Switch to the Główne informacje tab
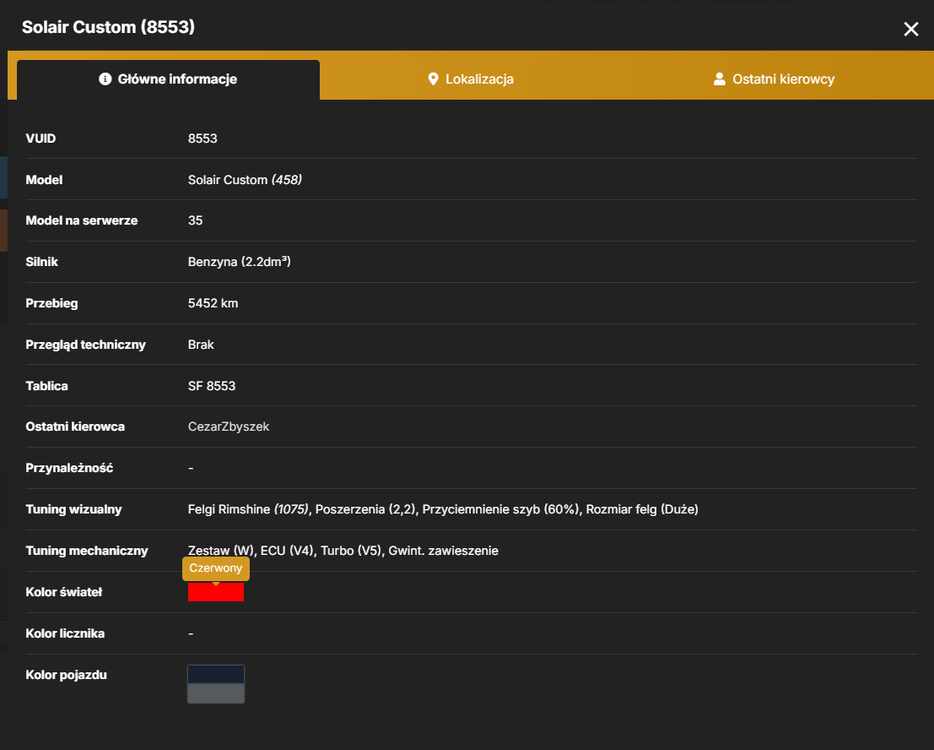934x750 pixels. [x=168, y=79]
